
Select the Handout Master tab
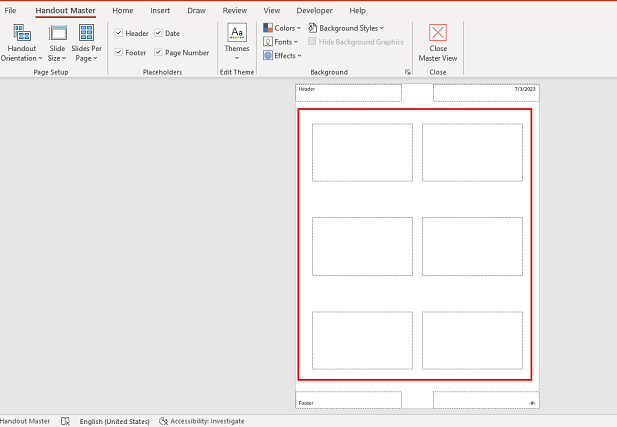pos(65,11)
